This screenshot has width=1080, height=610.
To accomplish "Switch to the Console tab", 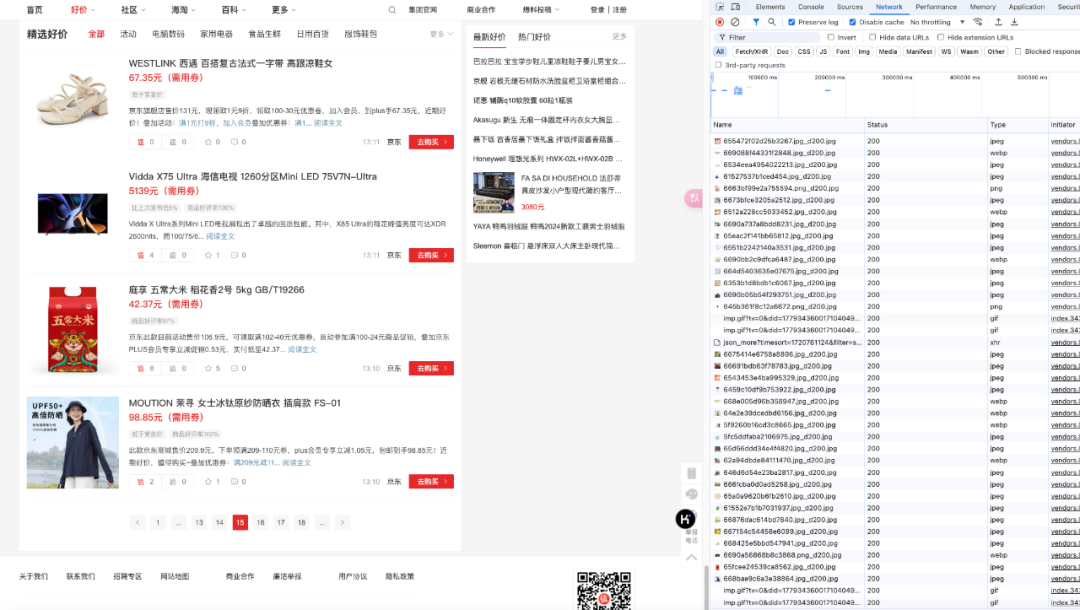I will click(811, 7).
